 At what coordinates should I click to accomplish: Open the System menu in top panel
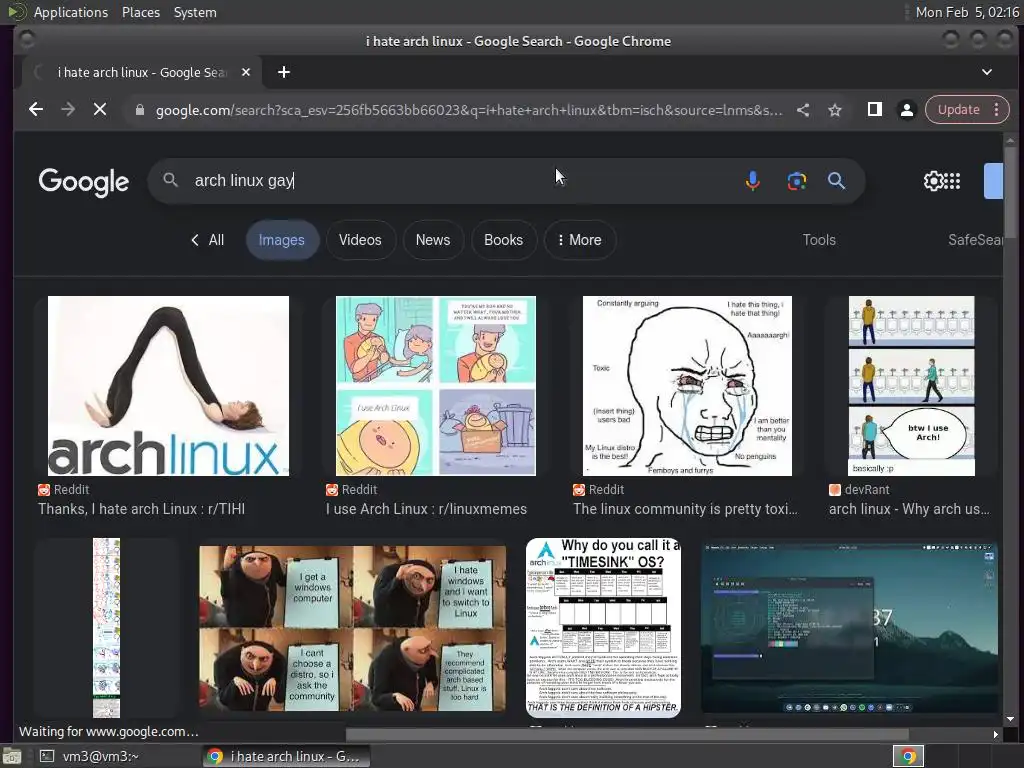tap(195, 12)
